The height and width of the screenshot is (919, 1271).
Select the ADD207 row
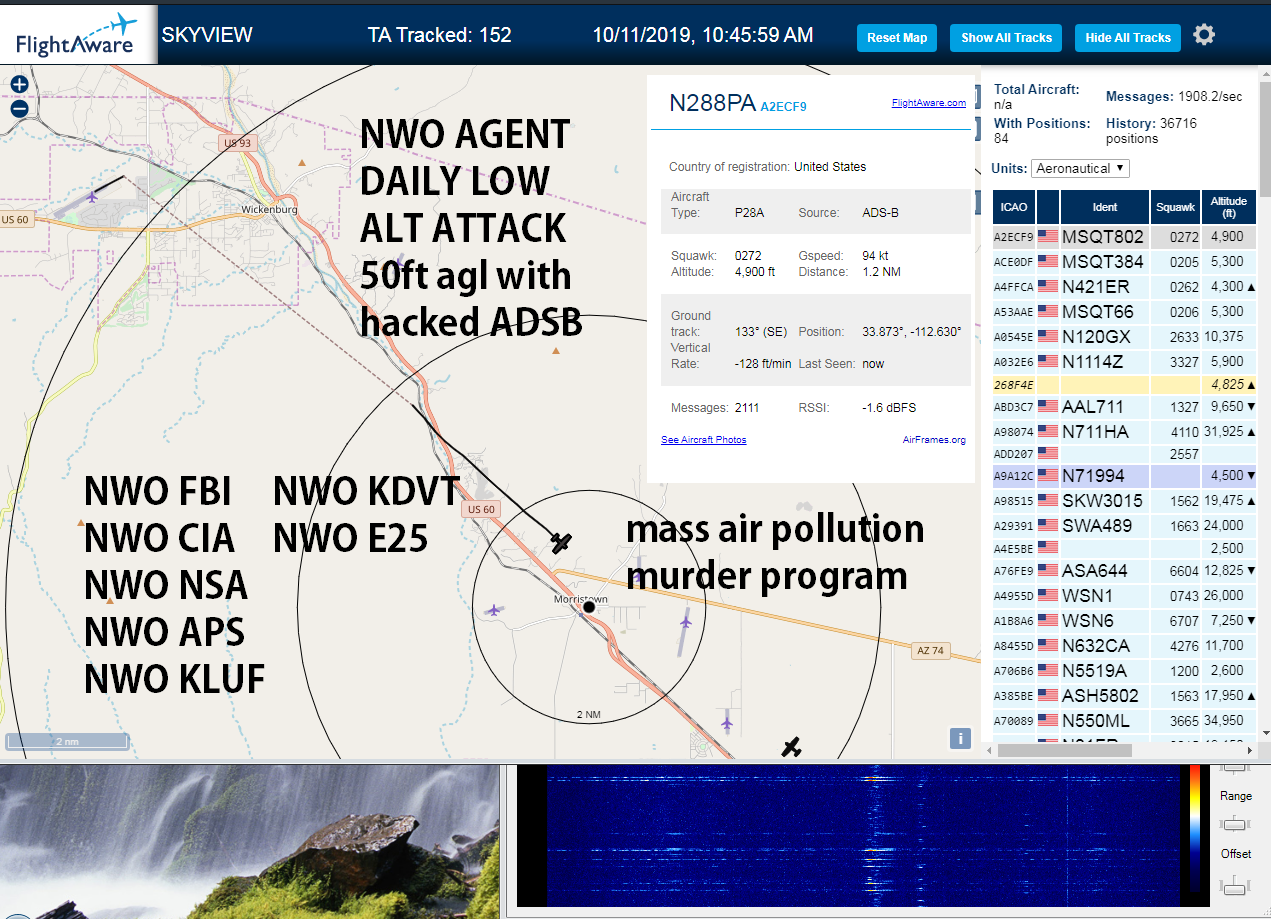(x=1125, y=454)
